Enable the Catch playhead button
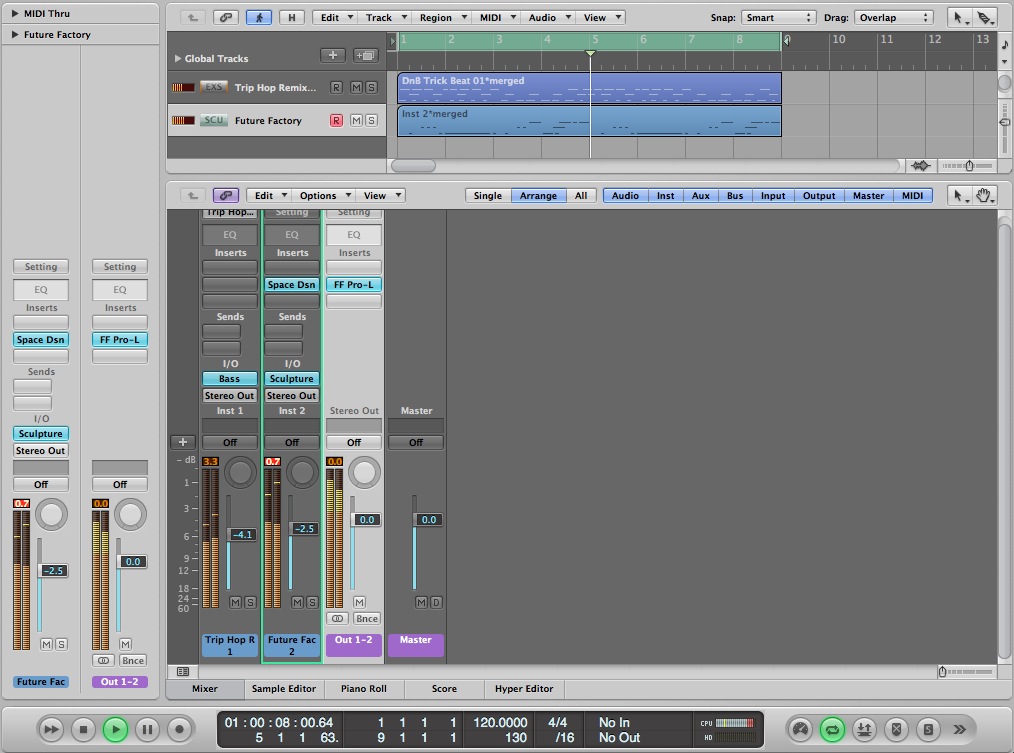 point(260,17)
